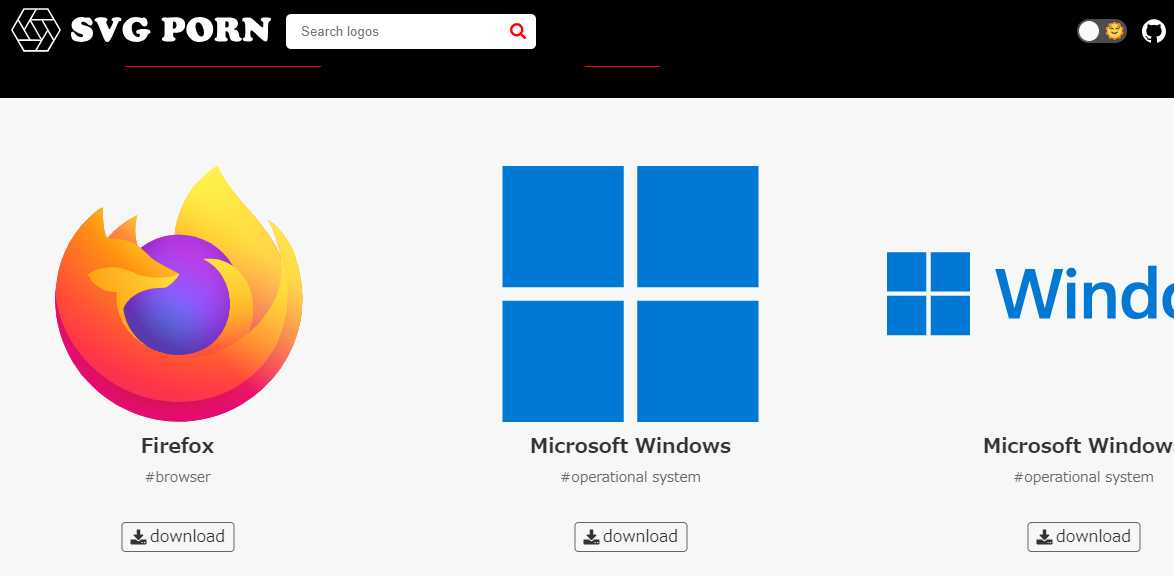Click the Firefox title text
The height and width of the screenshot is (576, 1174).
coord(177,445)
